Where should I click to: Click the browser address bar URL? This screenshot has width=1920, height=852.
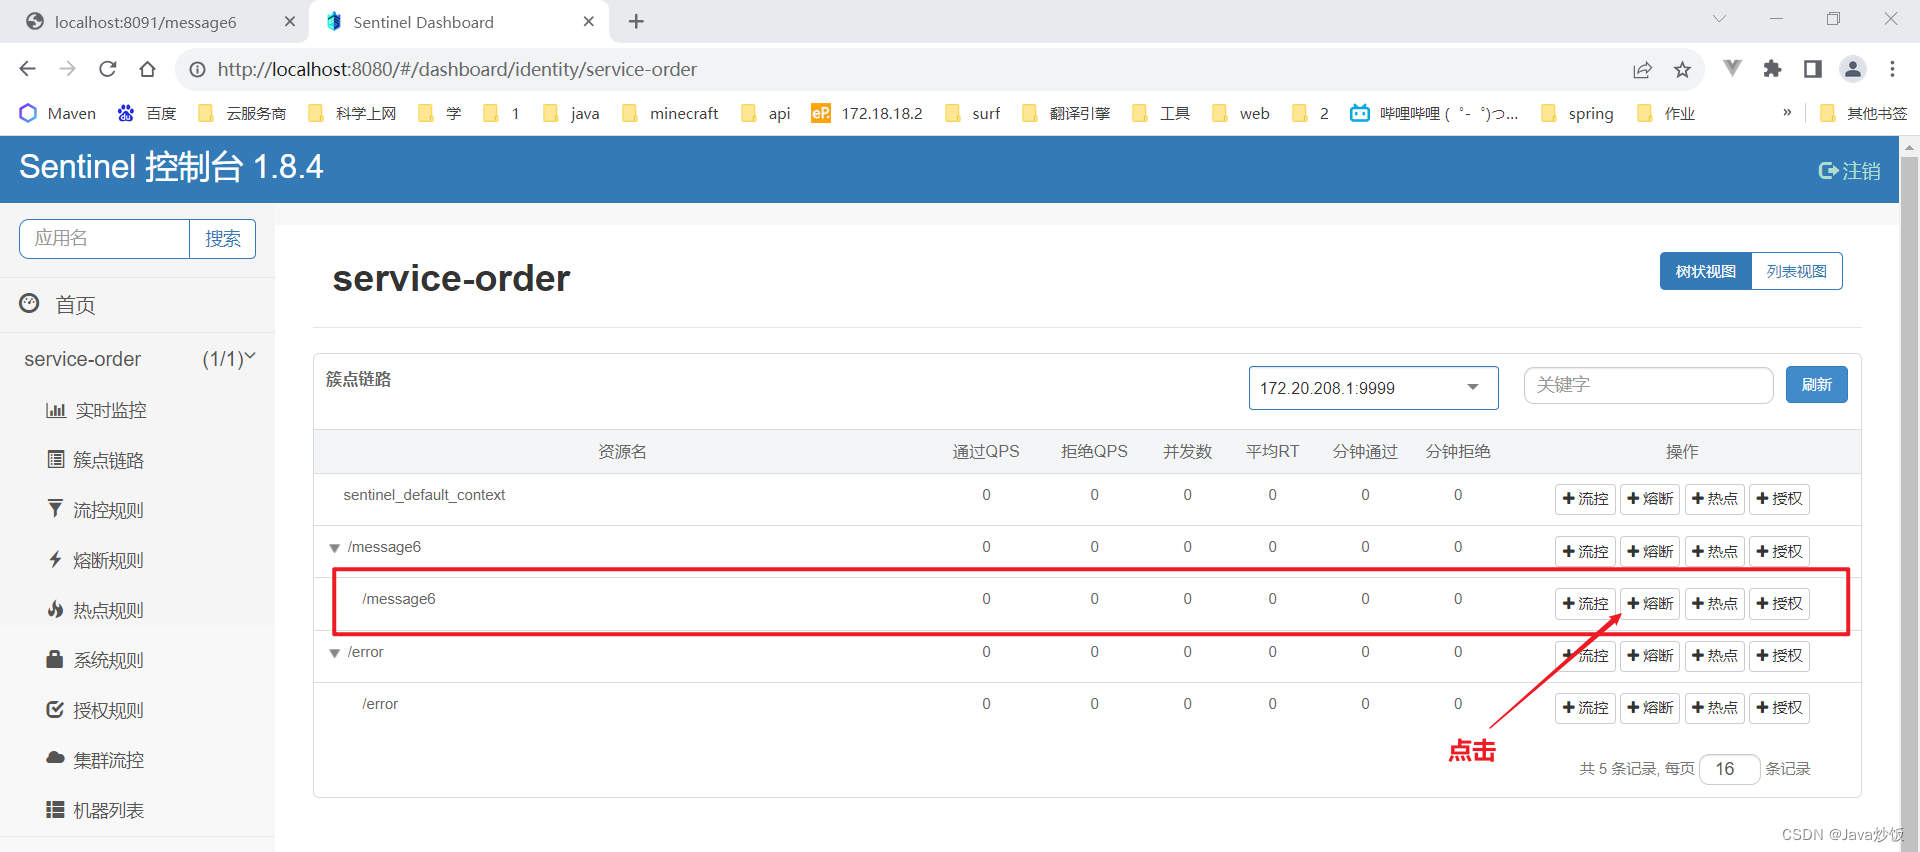(457, 69)
